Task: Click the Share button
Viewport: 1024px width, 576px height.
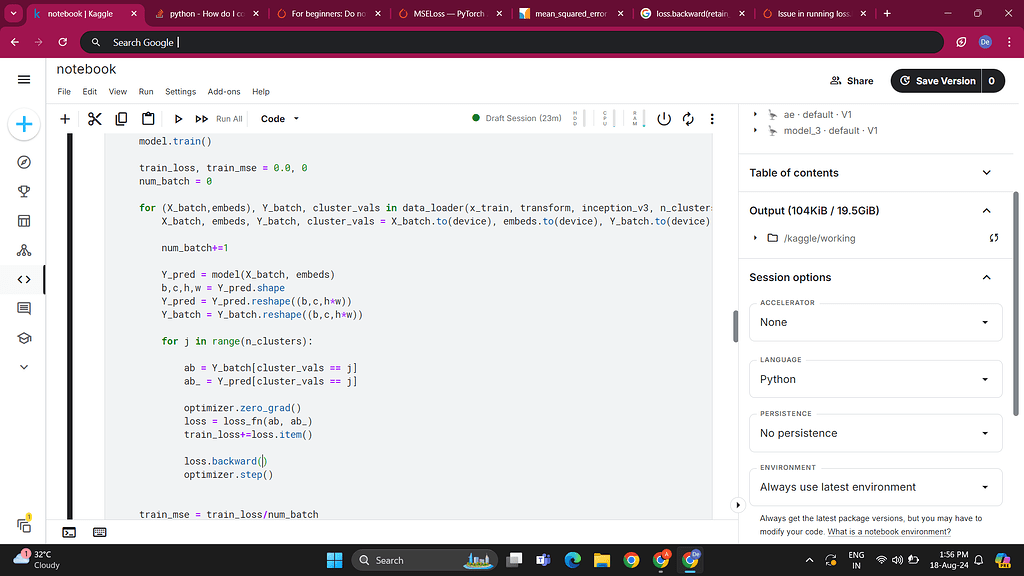Action: click(852, 81)
